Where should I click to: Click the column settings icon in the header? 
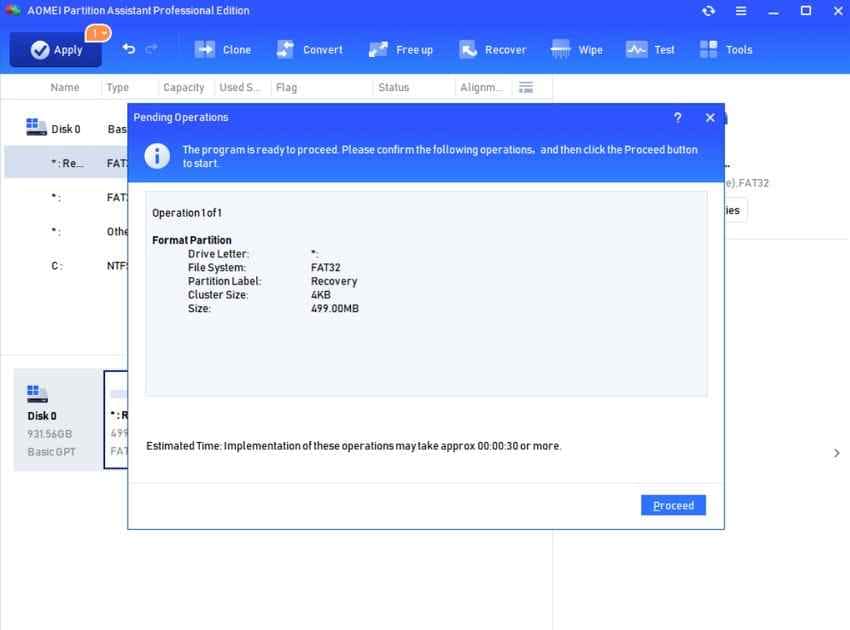point(526,87)
